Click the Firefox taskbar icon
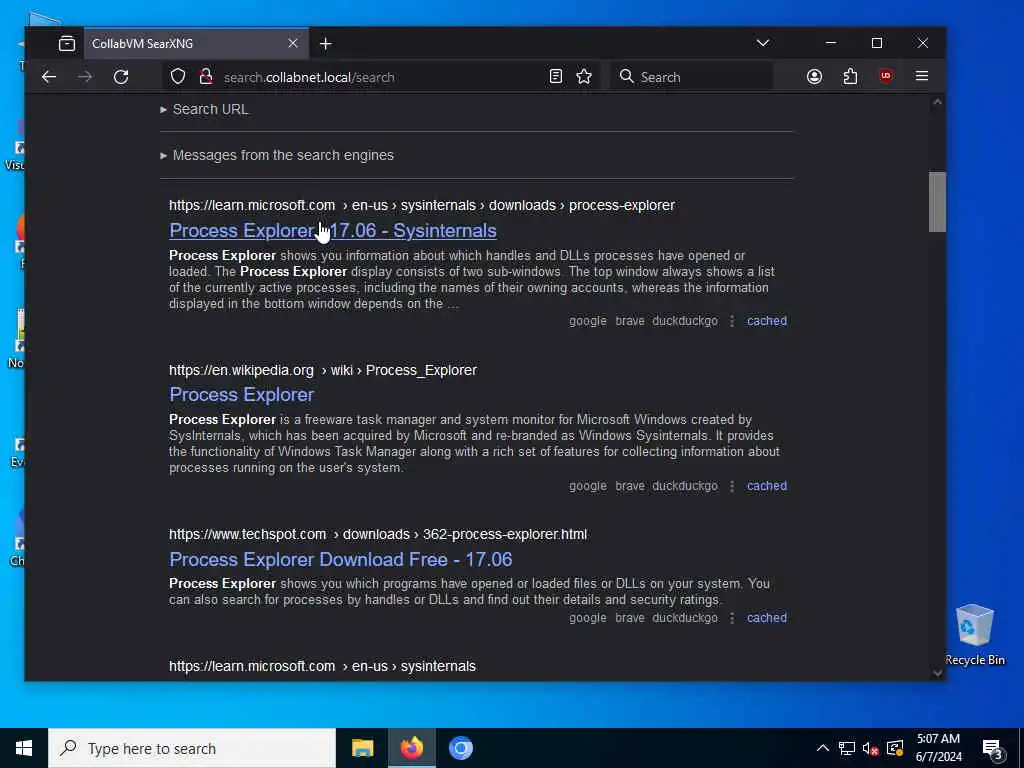This screenshot has height=768, width=1024. pos(411,748)
